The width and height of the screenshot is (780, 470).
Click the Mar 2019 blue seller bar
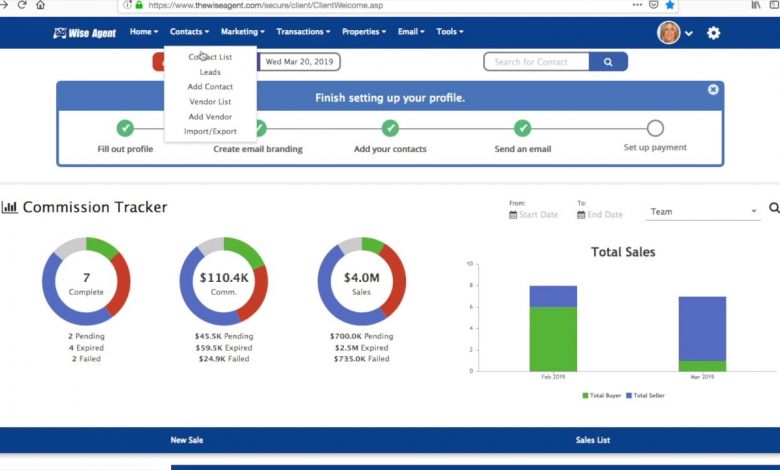pyautogui.click(x=702, y=329)
